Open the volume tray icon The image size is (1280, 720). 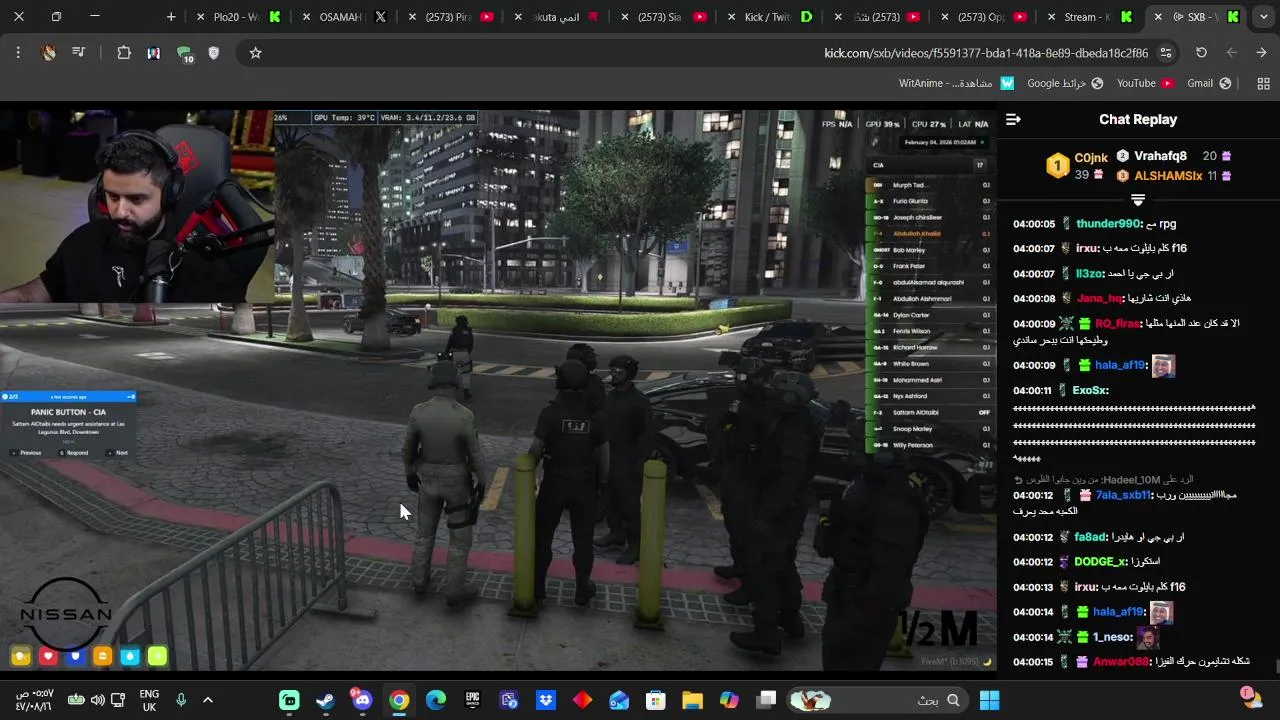pyautogui.click(x=97, y=700)
